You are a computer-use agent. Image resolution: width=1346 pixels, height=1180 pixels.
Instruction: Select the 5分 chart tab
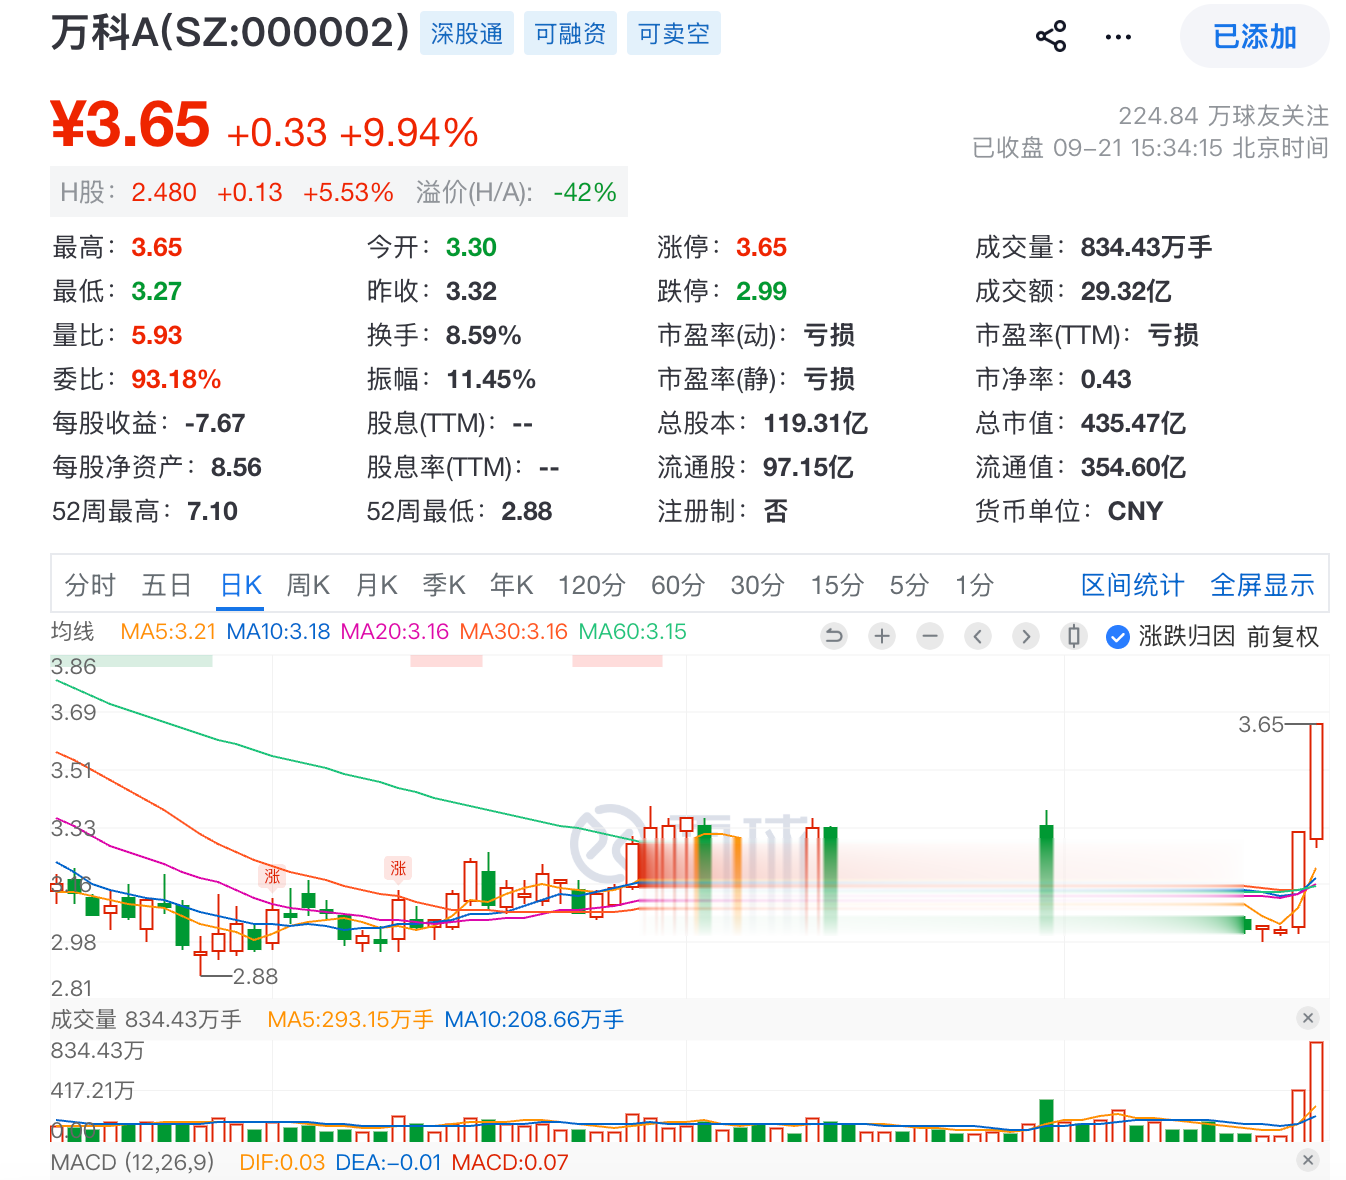(909, 585)
